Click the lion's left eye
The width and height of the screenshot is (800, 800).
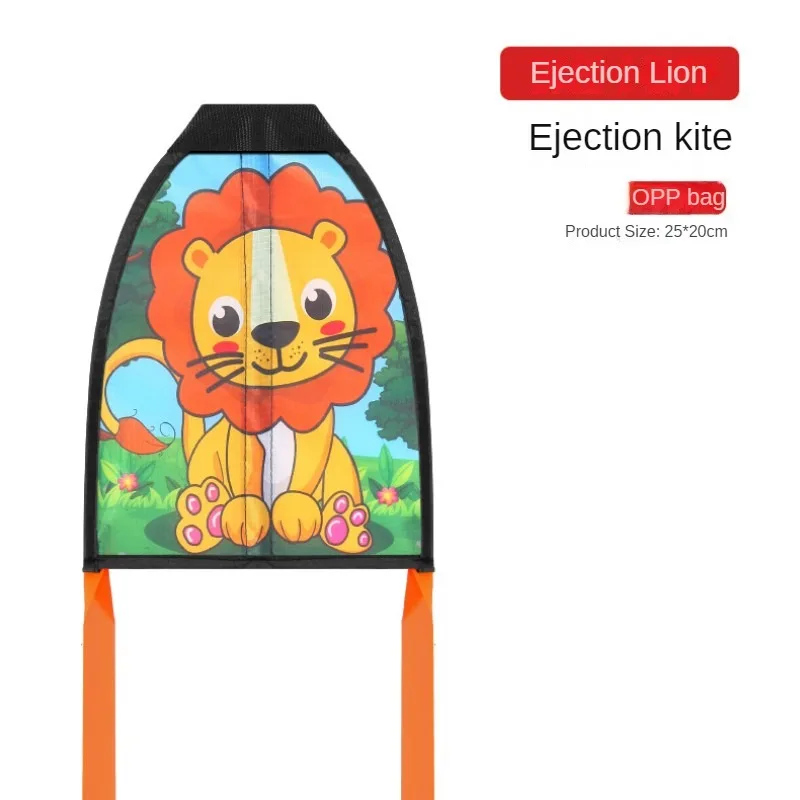226,316
